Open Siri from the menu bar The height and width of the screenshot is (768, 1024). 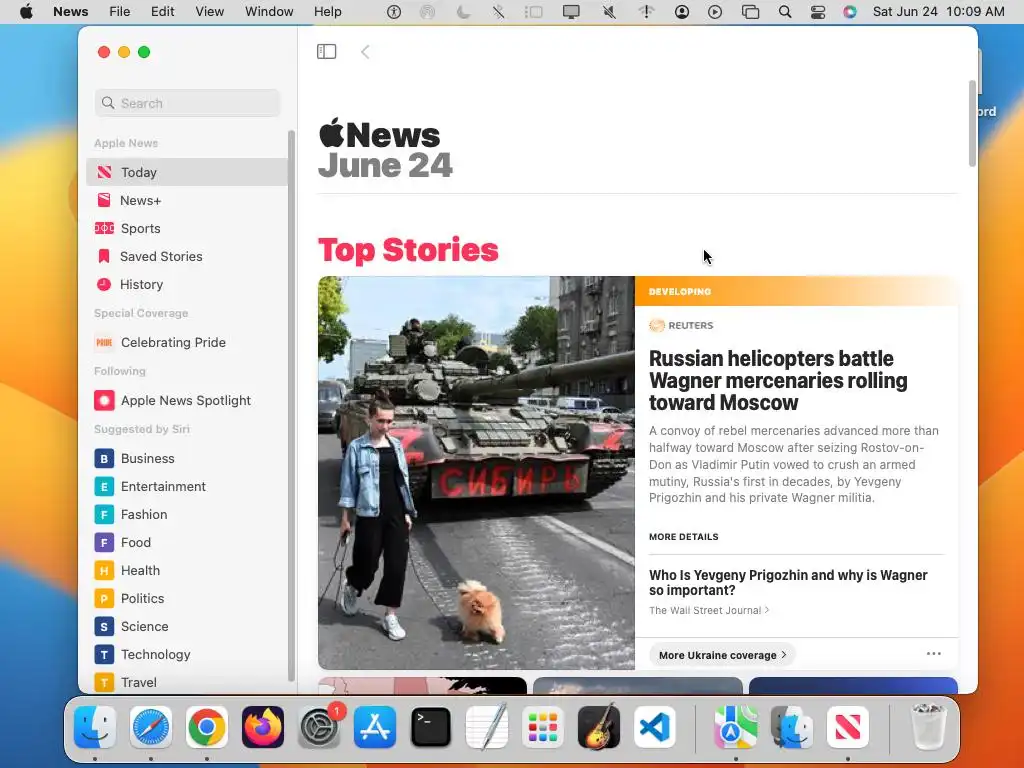(850, 12)
